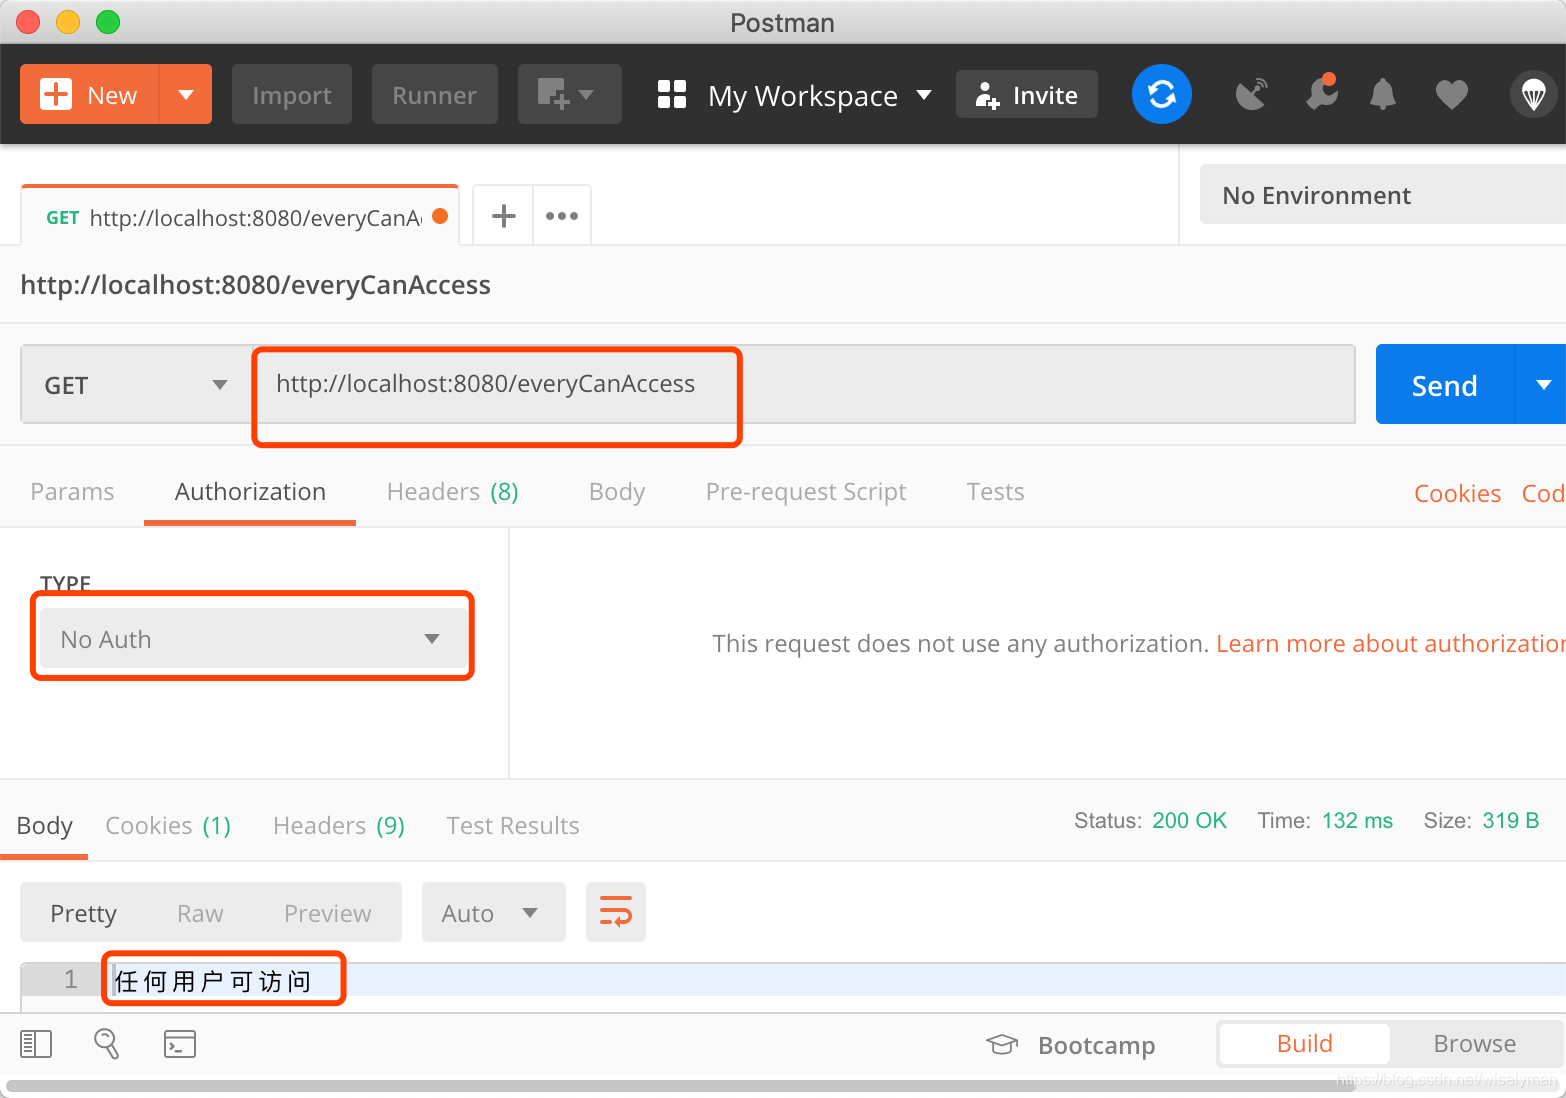
Task: Select the response Body tab
Action: point(45,826)
